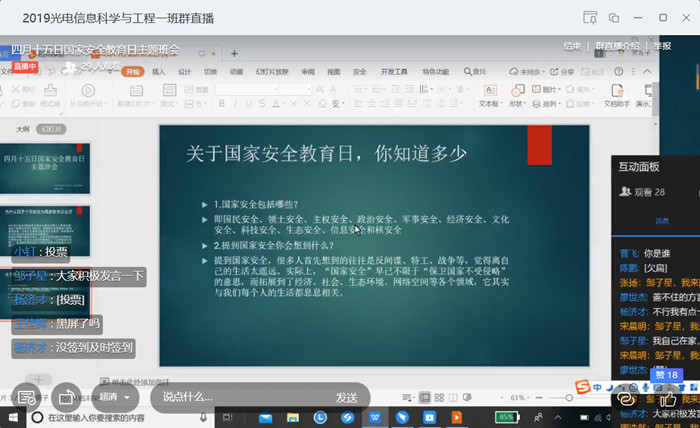
Task: Switch to 大纲 outline pane tab
Action: coord(22,129)
